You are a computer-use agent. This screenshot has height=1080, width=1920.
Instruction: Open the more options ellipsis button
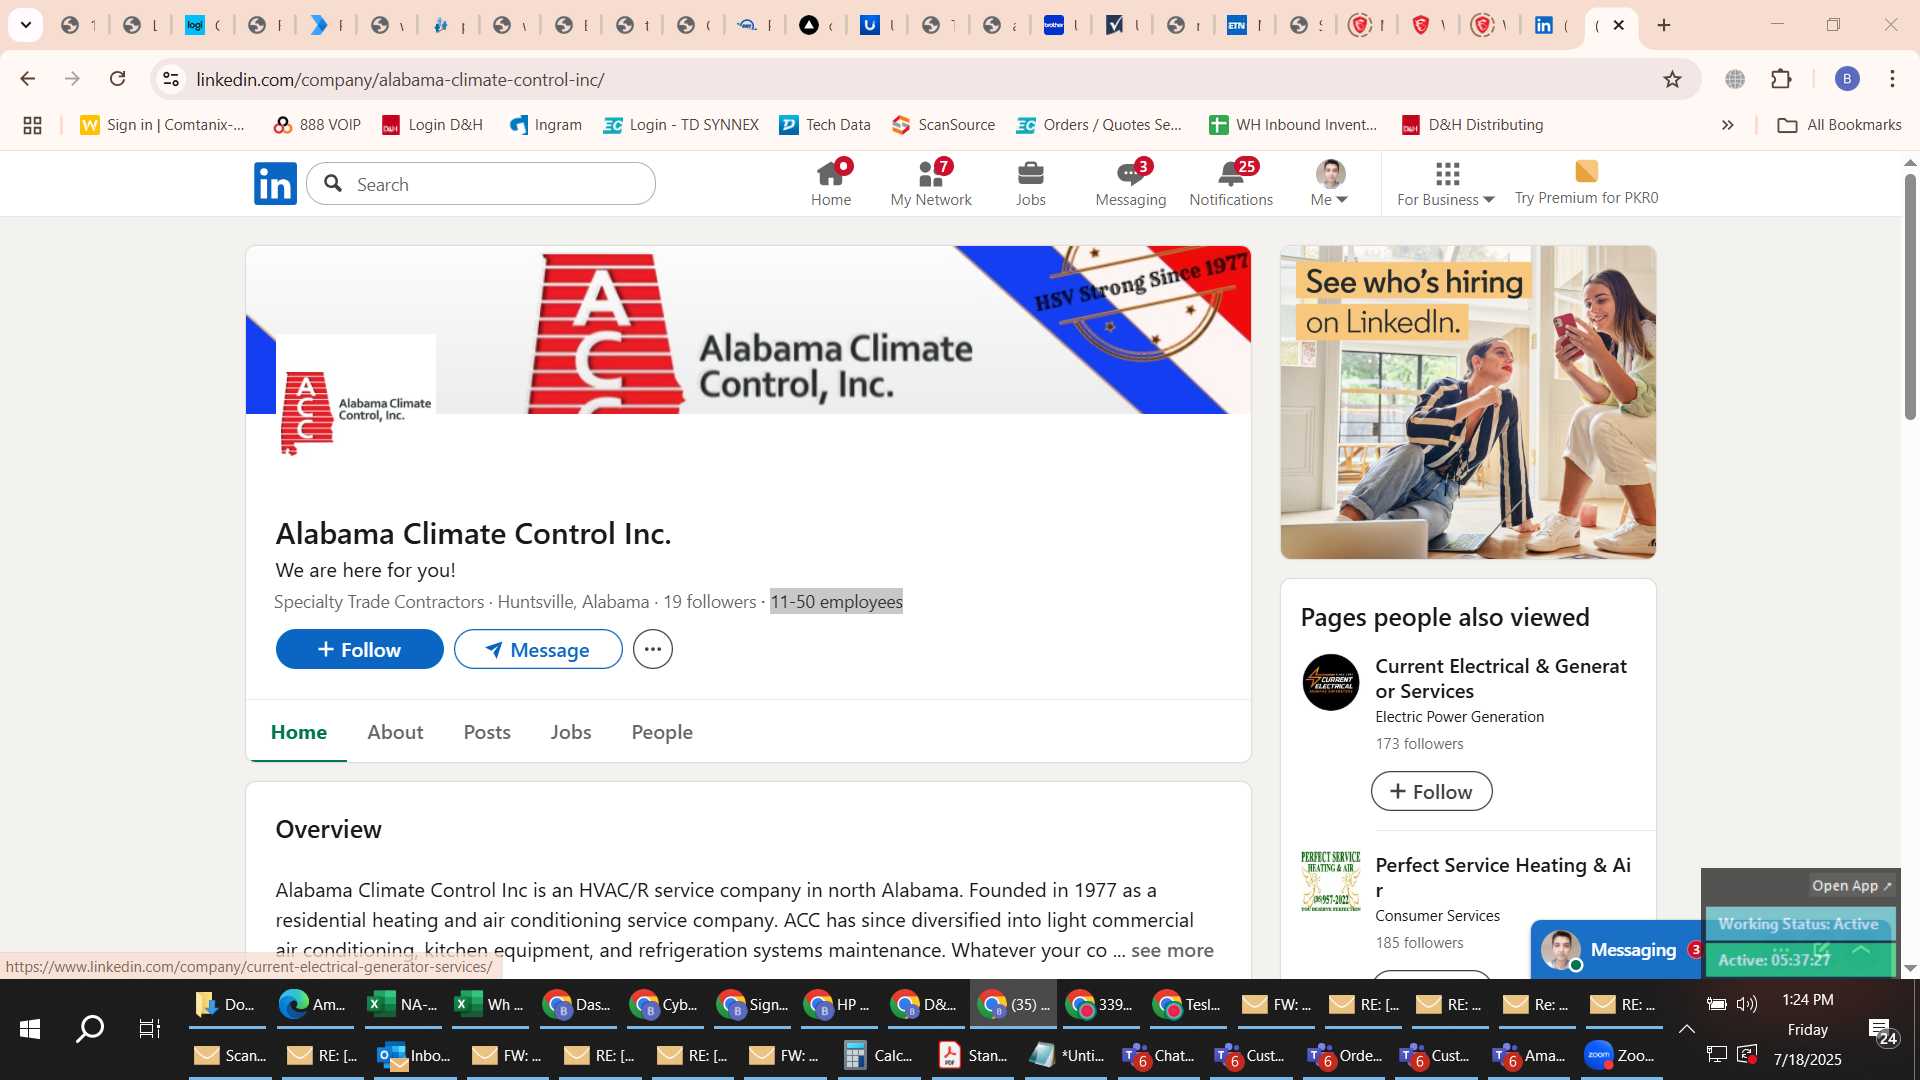pyautogui.click(x=653, y=650)
